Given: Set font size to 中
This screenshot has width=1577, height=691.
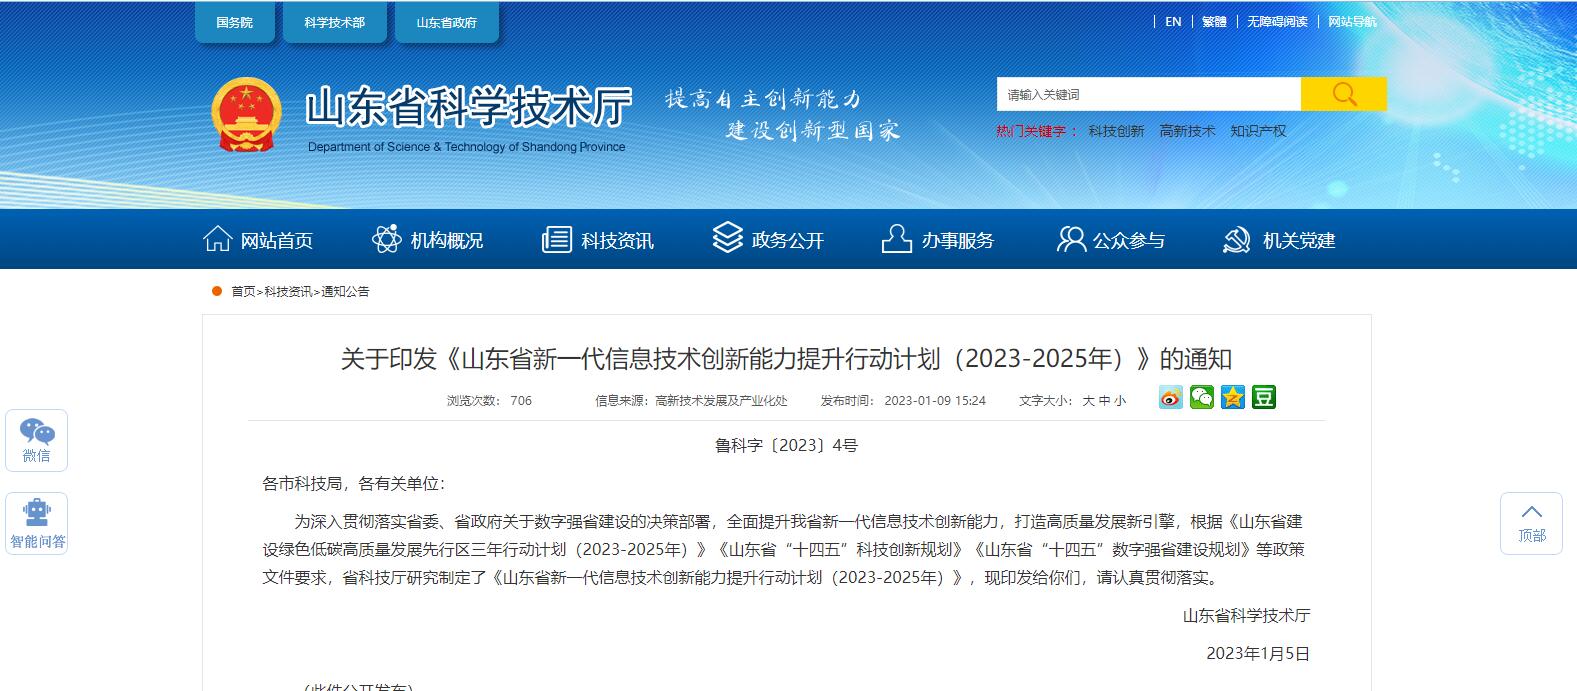Looking at the screenshot, I should coord(1104,401).
